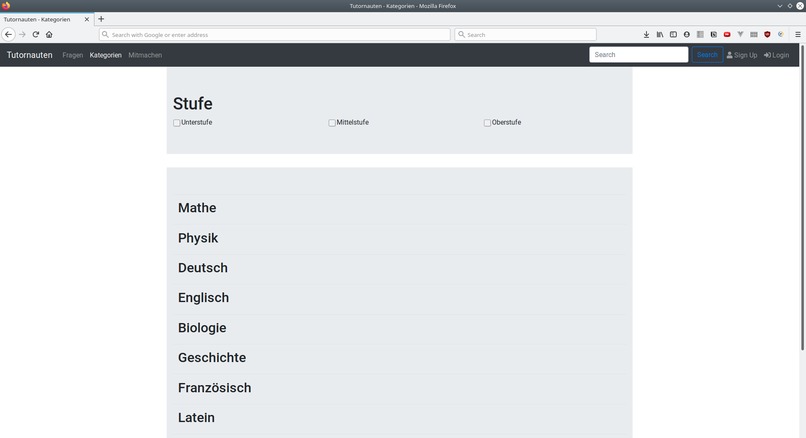Check the Mittelstufe checkbox

pos(332,123)
